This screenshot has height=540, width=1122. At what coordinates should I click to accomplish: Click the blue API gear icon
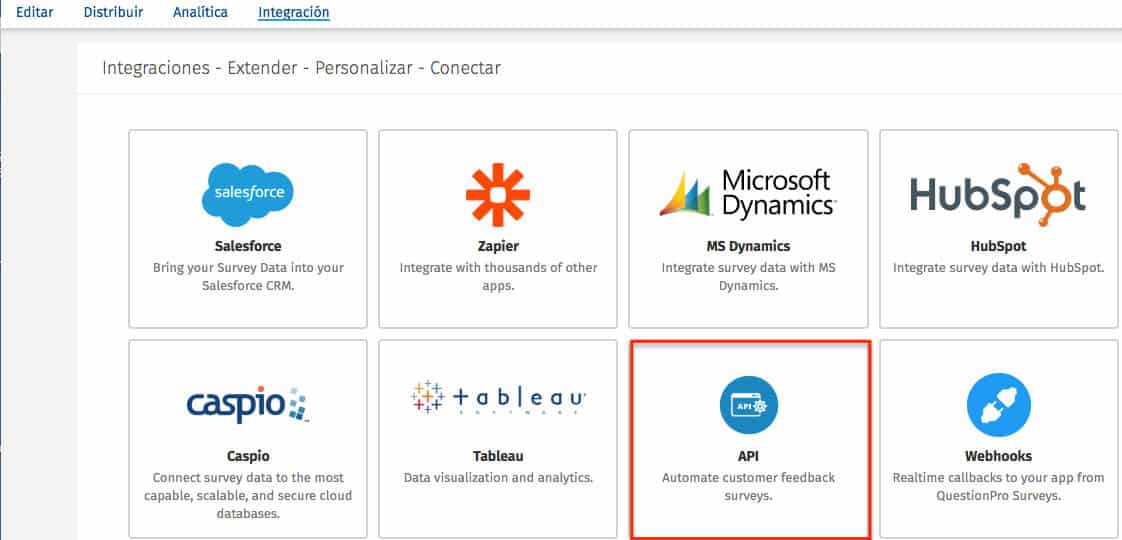748,405
